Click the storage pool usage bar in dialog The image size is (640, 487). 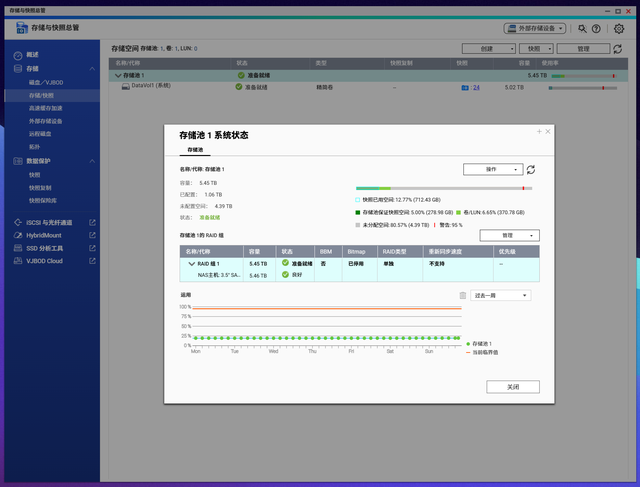pos(444,188)
